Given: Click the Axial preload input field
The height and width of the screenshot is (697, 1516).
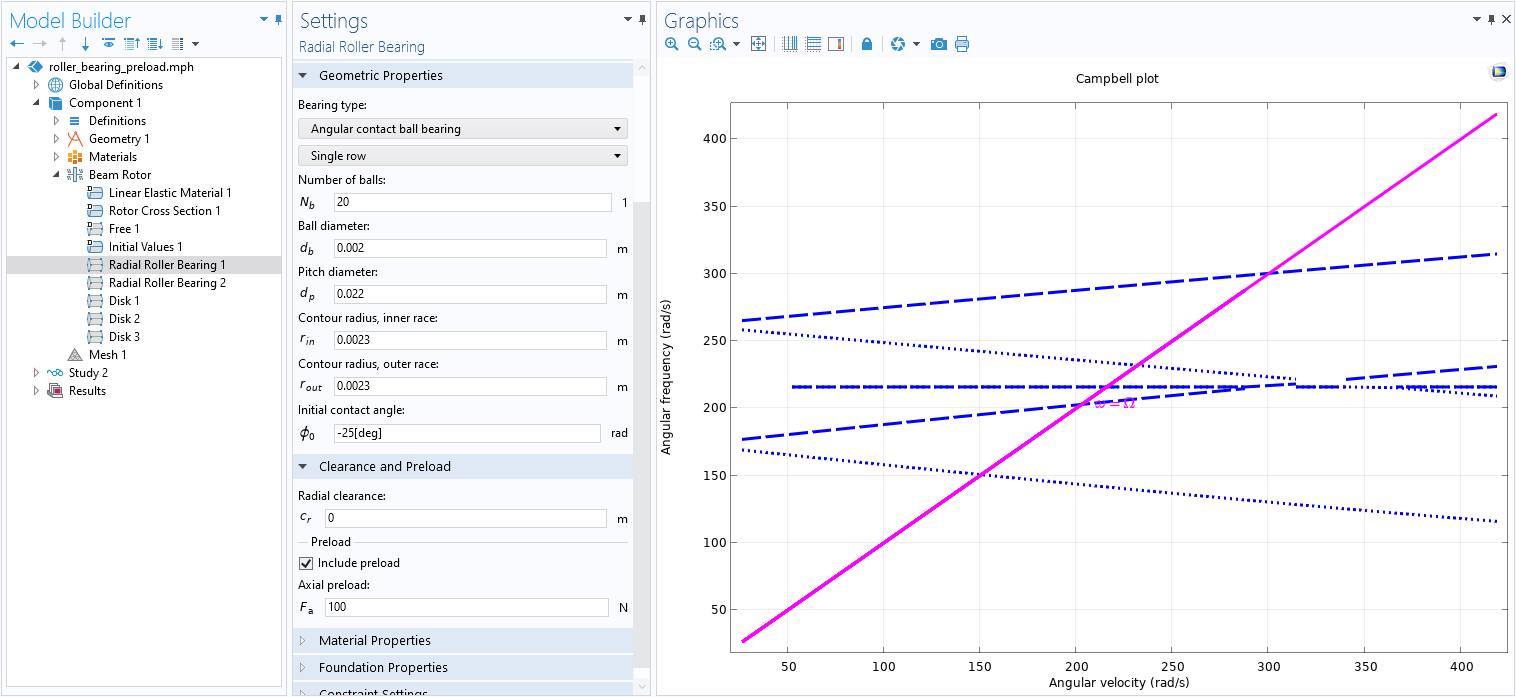Looking at the screenshot, I should [466, 608].
